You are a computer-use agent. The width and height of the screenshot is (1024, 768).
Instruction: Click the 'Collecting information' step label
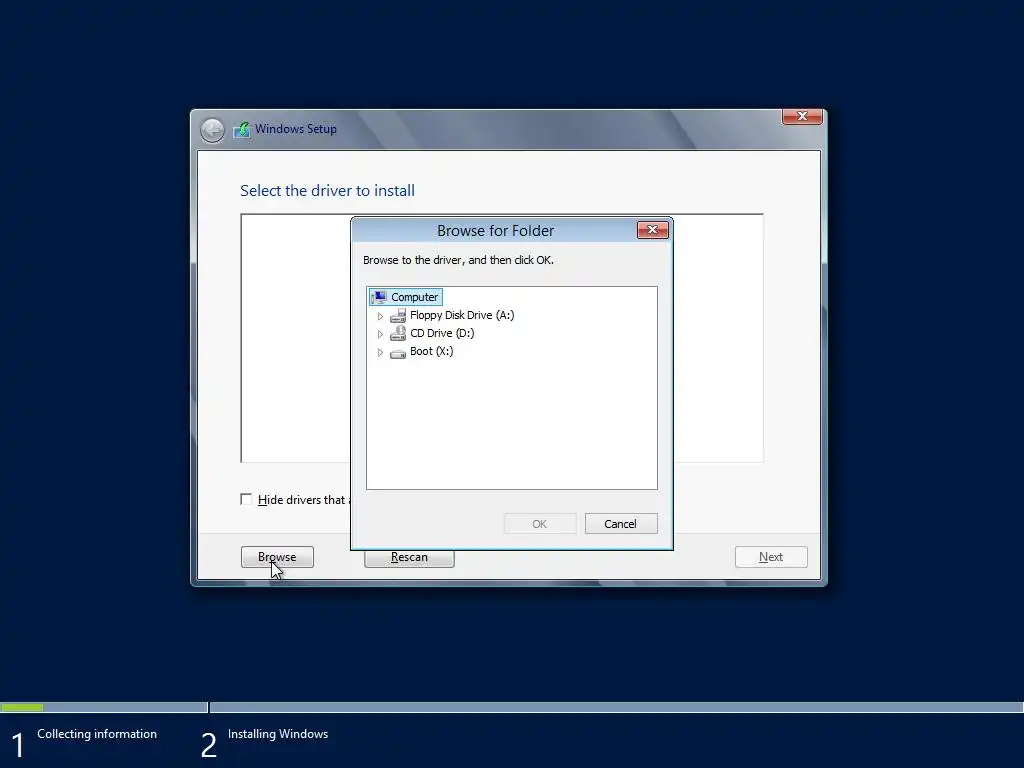pos(97,734)
